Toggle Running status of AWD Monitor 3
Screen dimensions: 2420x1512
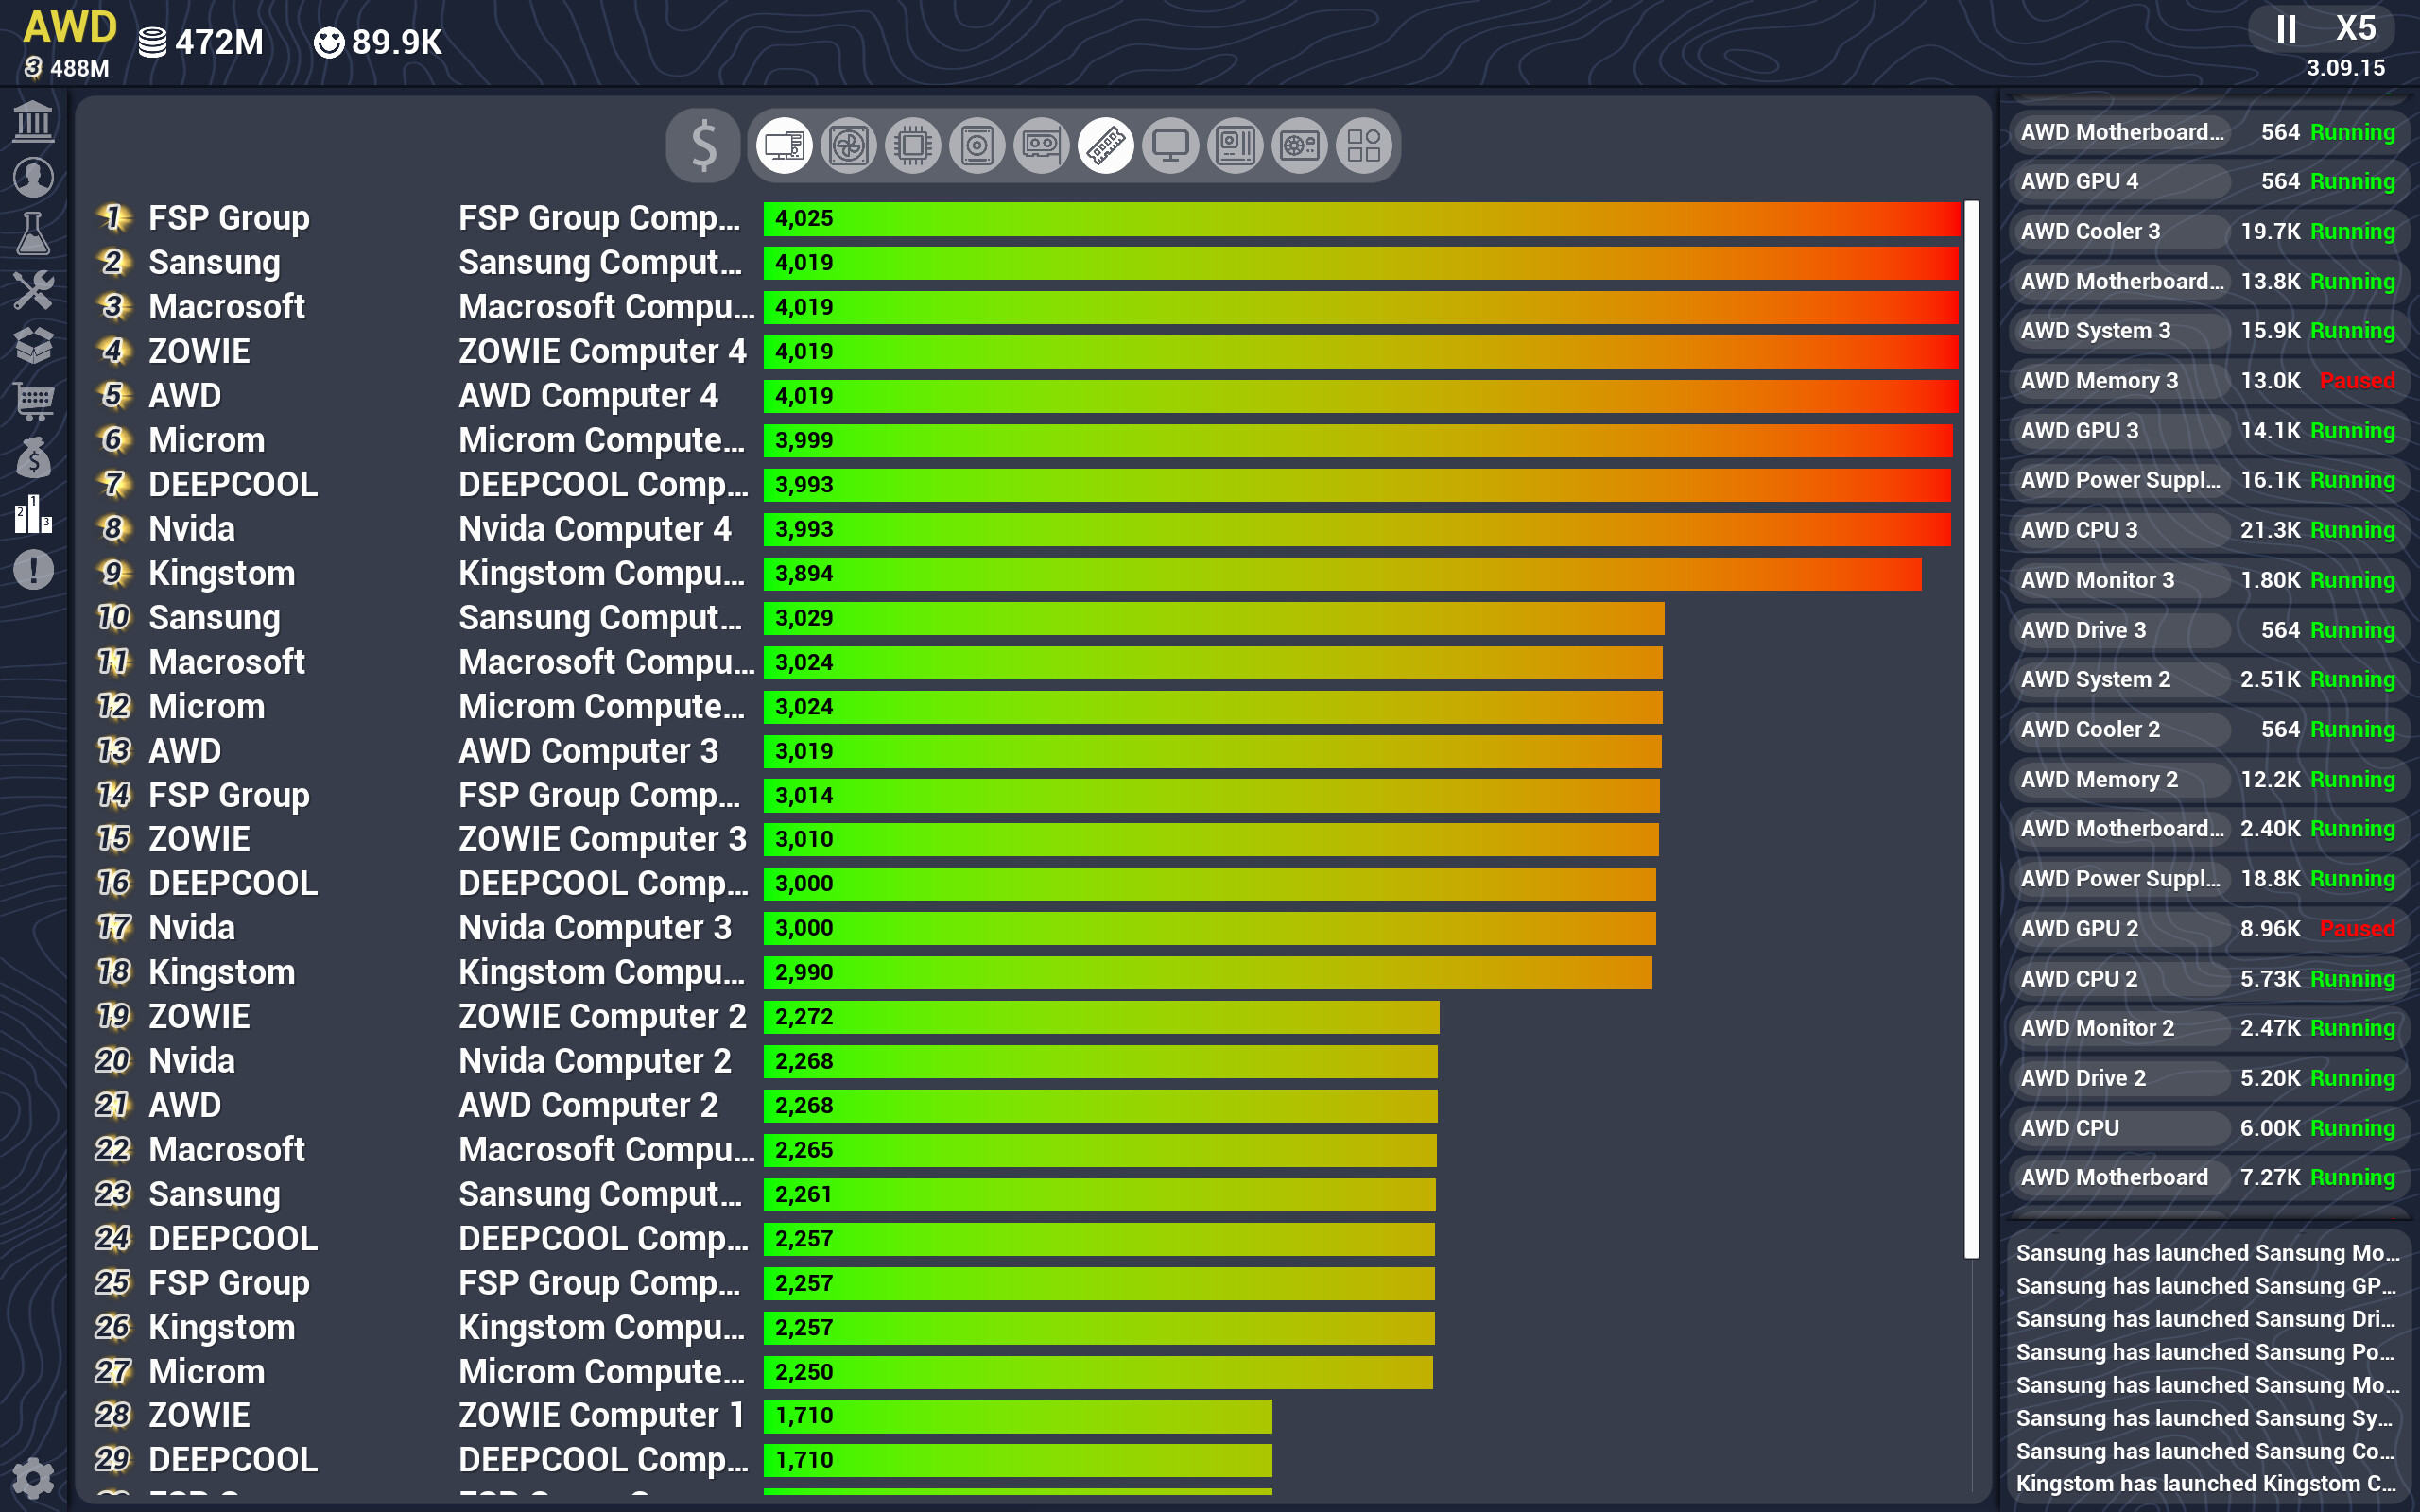tap(2352, 580)
